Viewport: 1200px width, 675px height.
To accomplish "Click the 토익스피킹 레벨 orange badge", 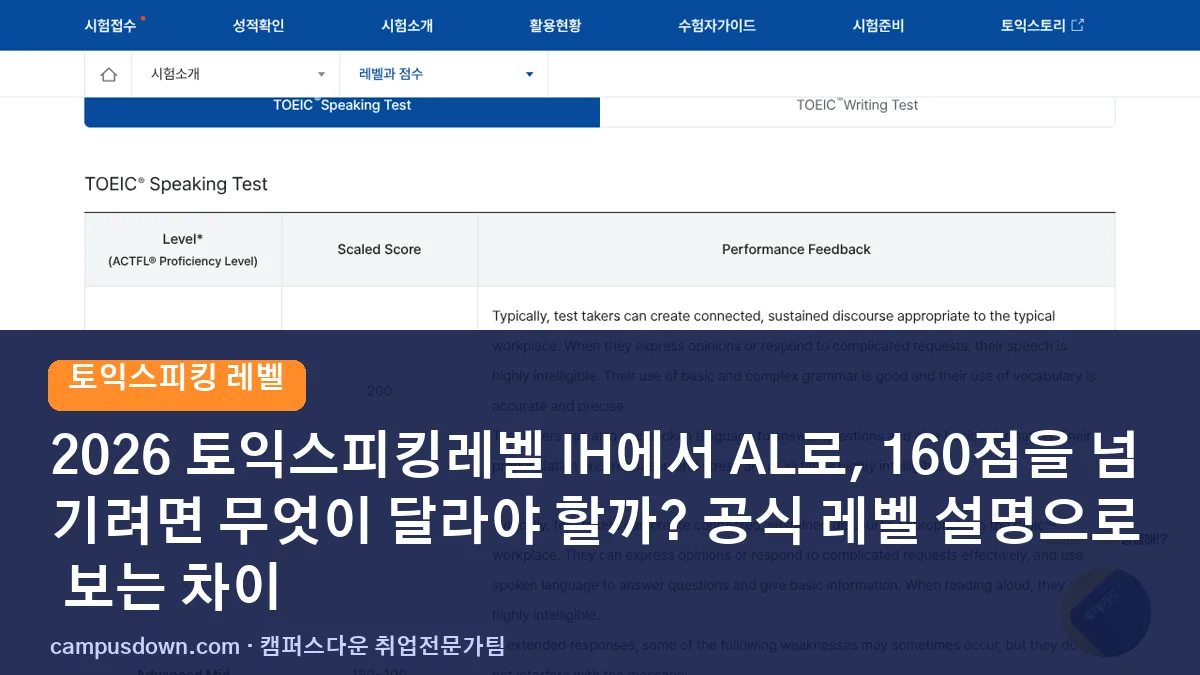I will [177, 384].
